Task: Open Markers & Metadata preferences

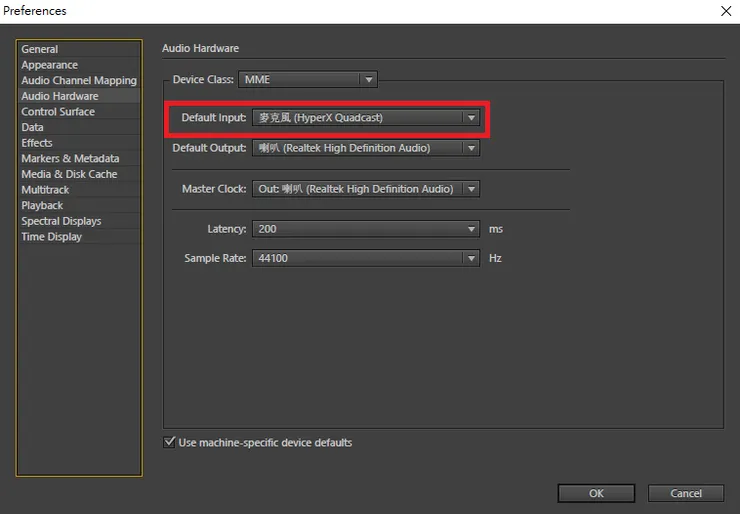Action: point(70,158)
